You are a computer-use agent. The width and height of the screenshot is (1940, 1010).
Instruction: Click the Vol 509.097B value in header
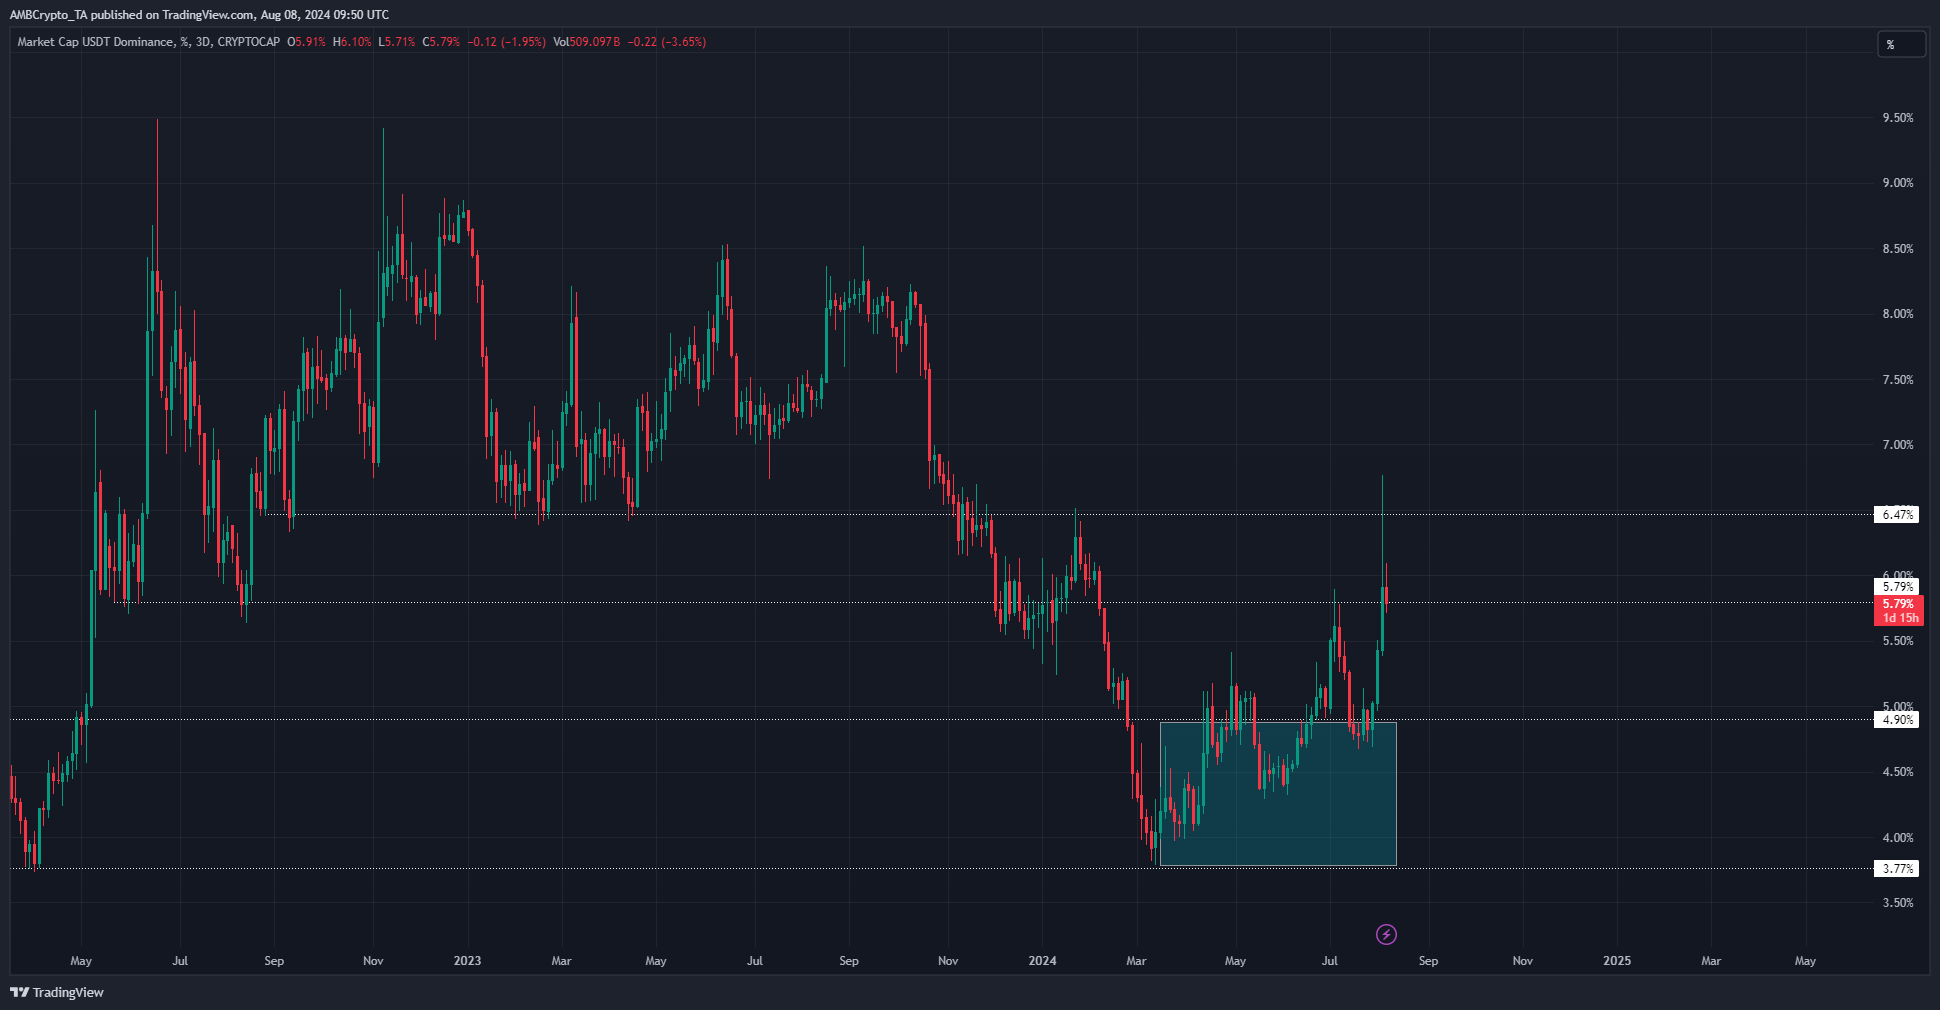587,42
